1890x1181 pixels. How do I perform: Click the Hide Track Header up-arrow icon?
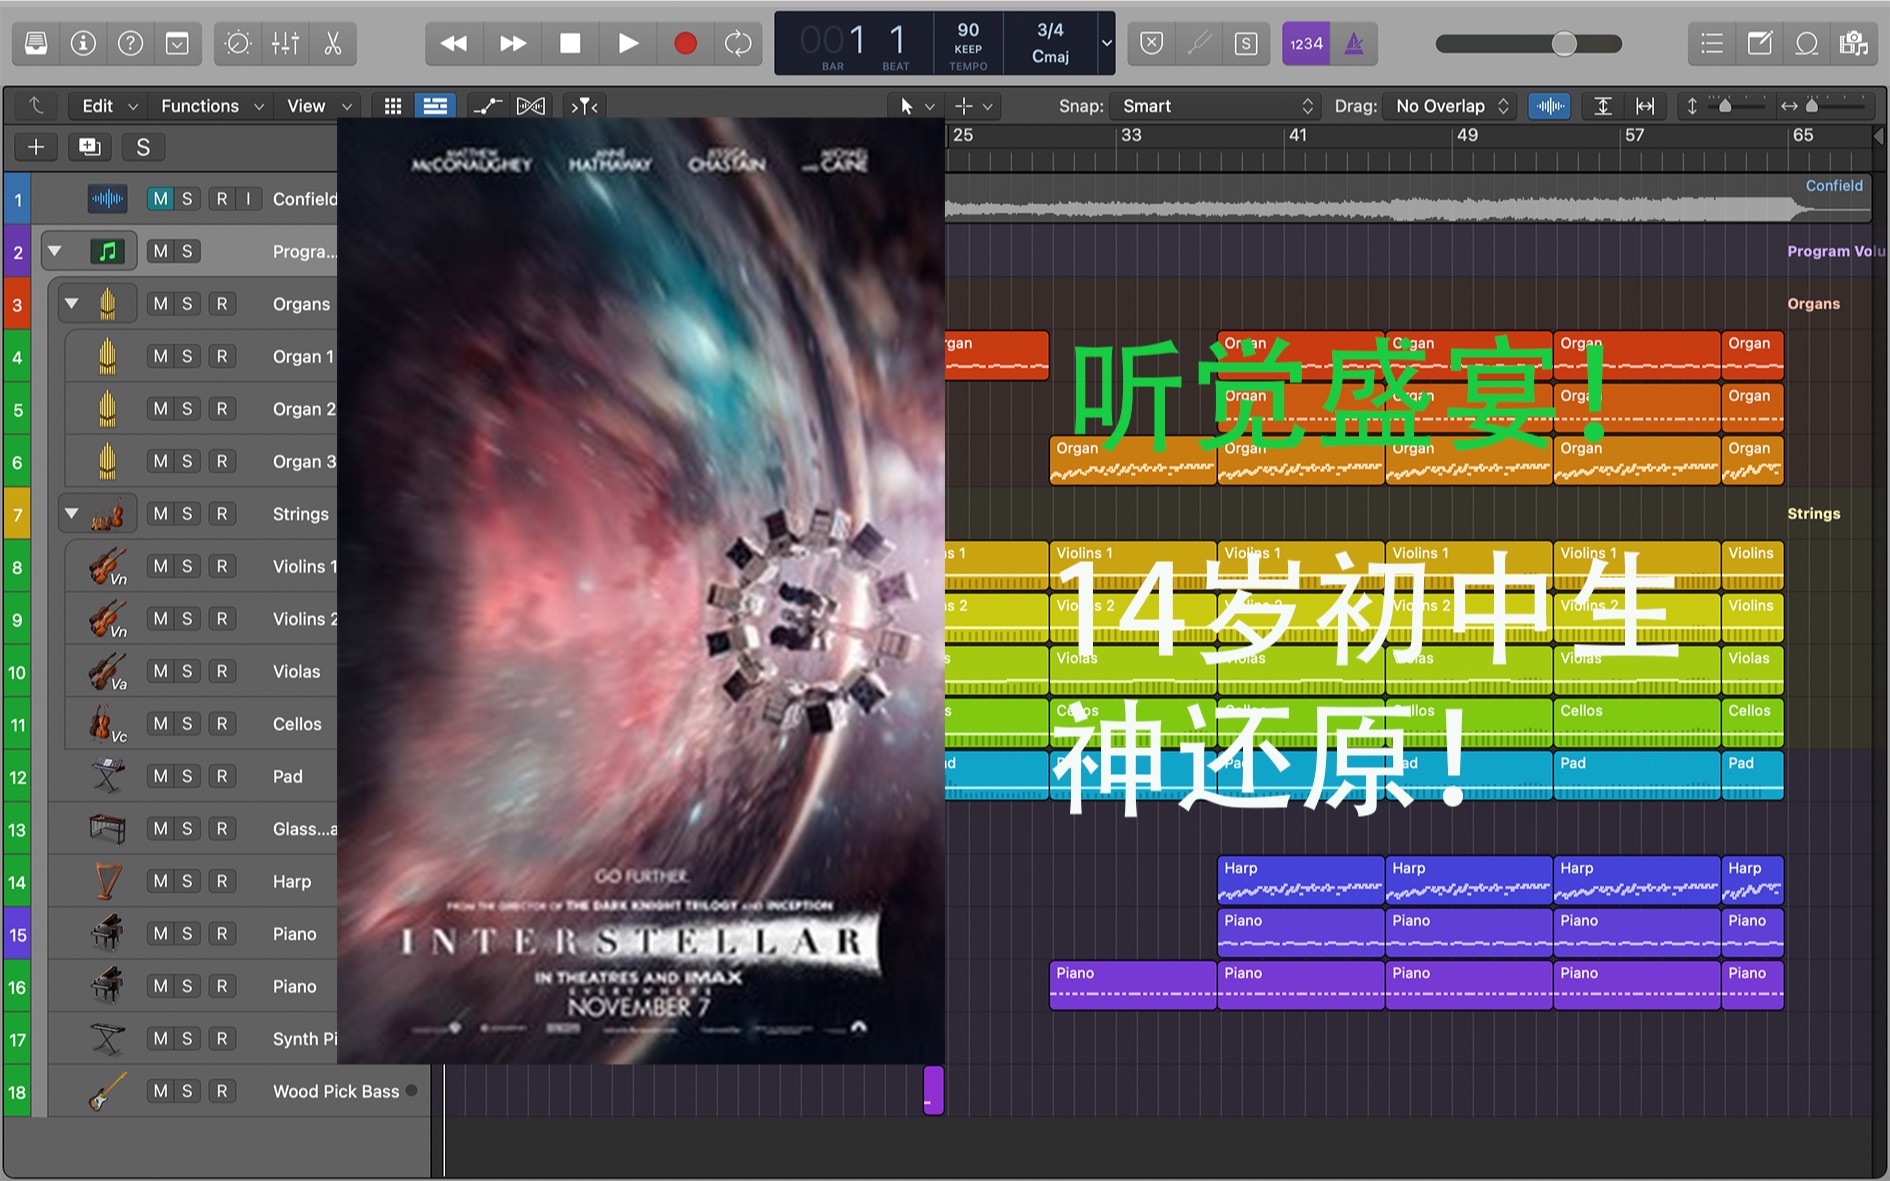point(36,106)
